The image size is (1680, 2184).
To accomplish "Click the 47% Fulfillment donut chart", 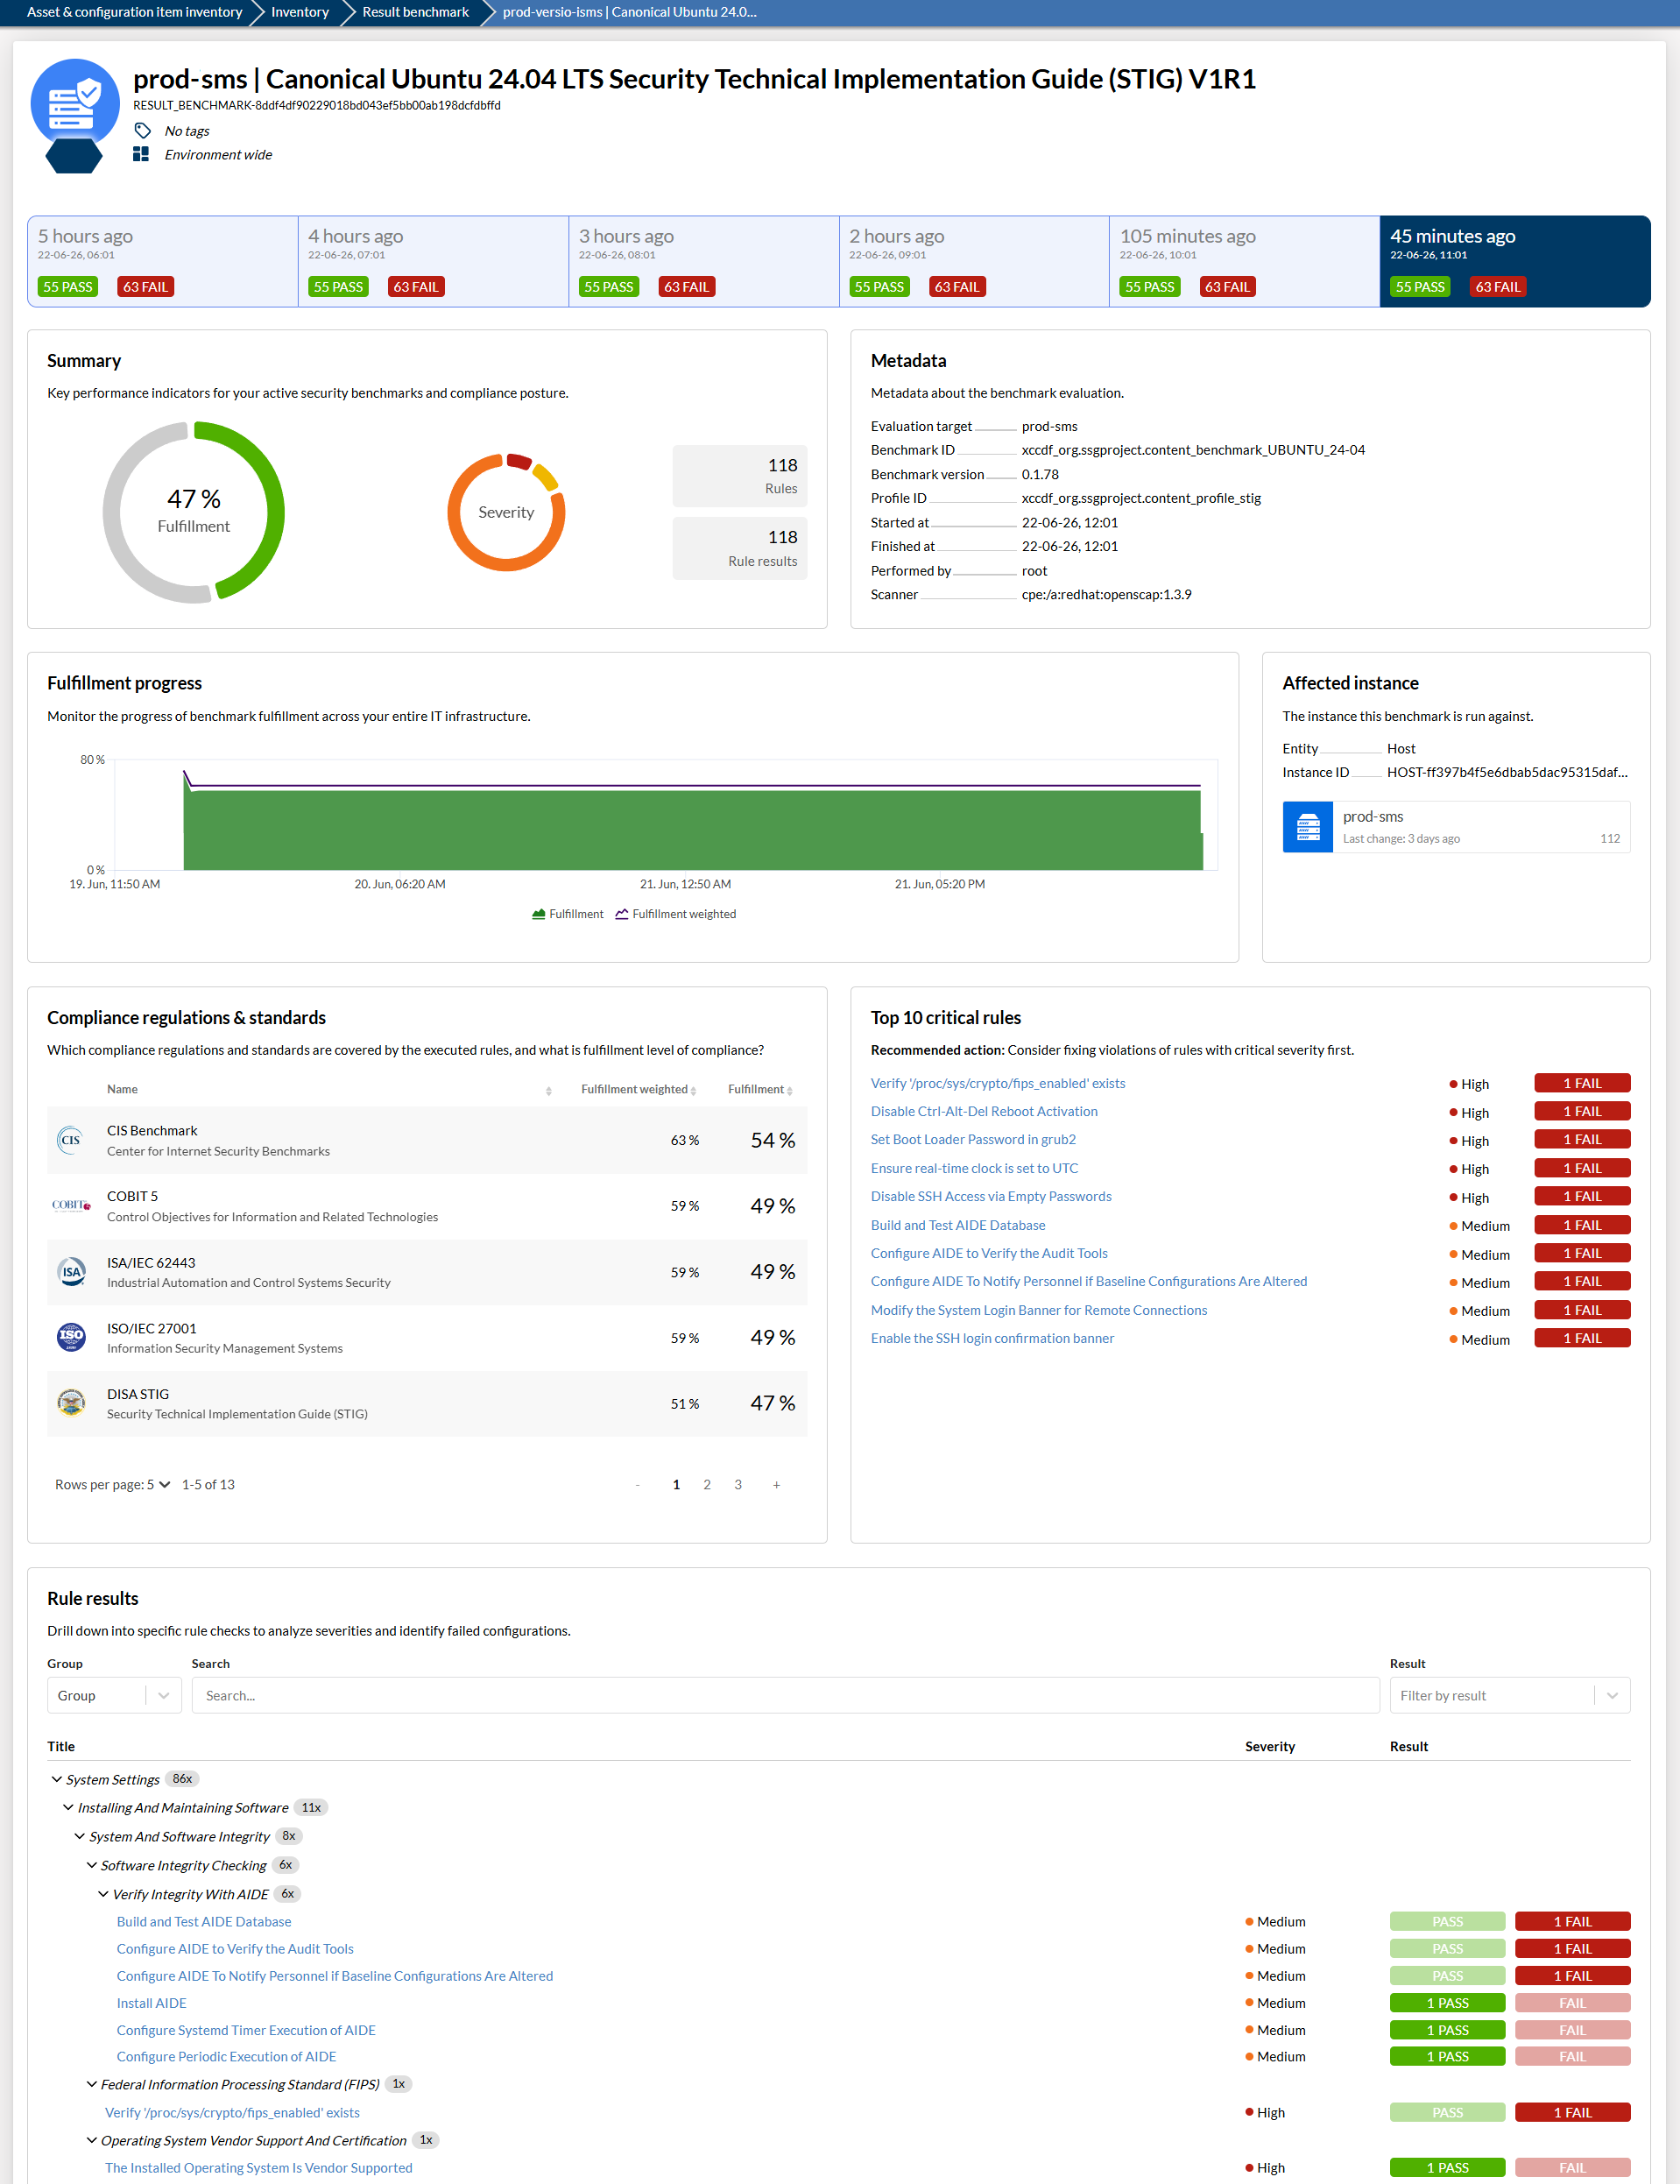I will 194,512.
